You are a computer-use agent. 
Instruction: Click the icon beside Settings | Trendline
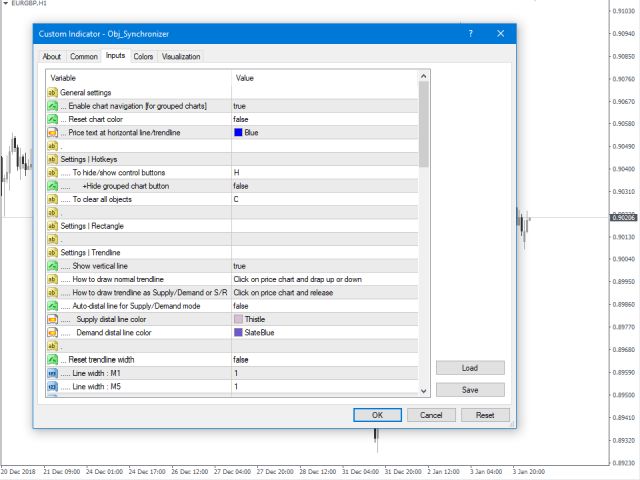(x=52, y=253)
